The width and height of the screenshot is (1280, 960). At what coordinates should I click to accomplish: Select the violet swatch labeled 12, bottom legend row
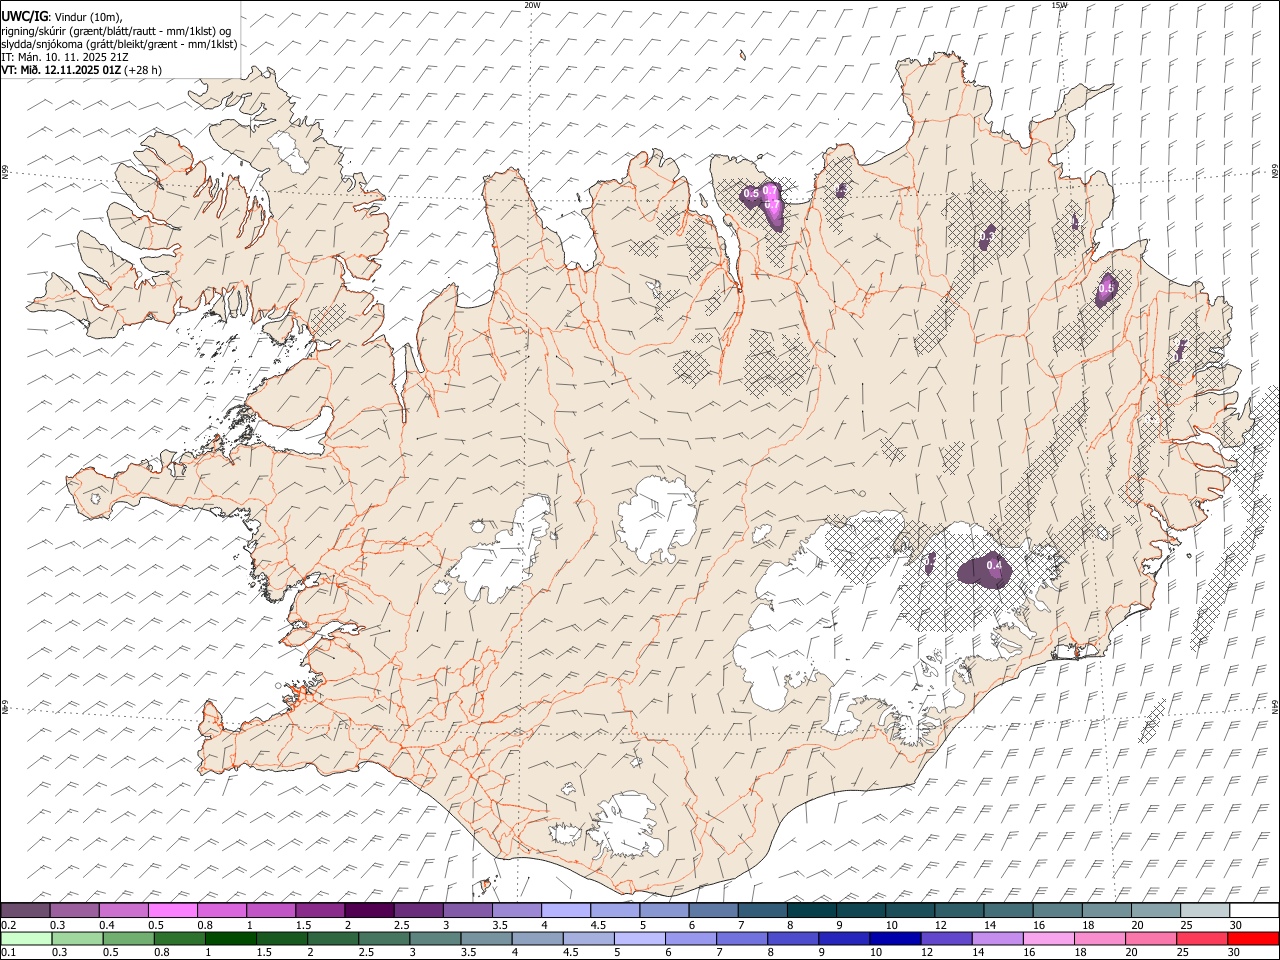pos(946,939)
